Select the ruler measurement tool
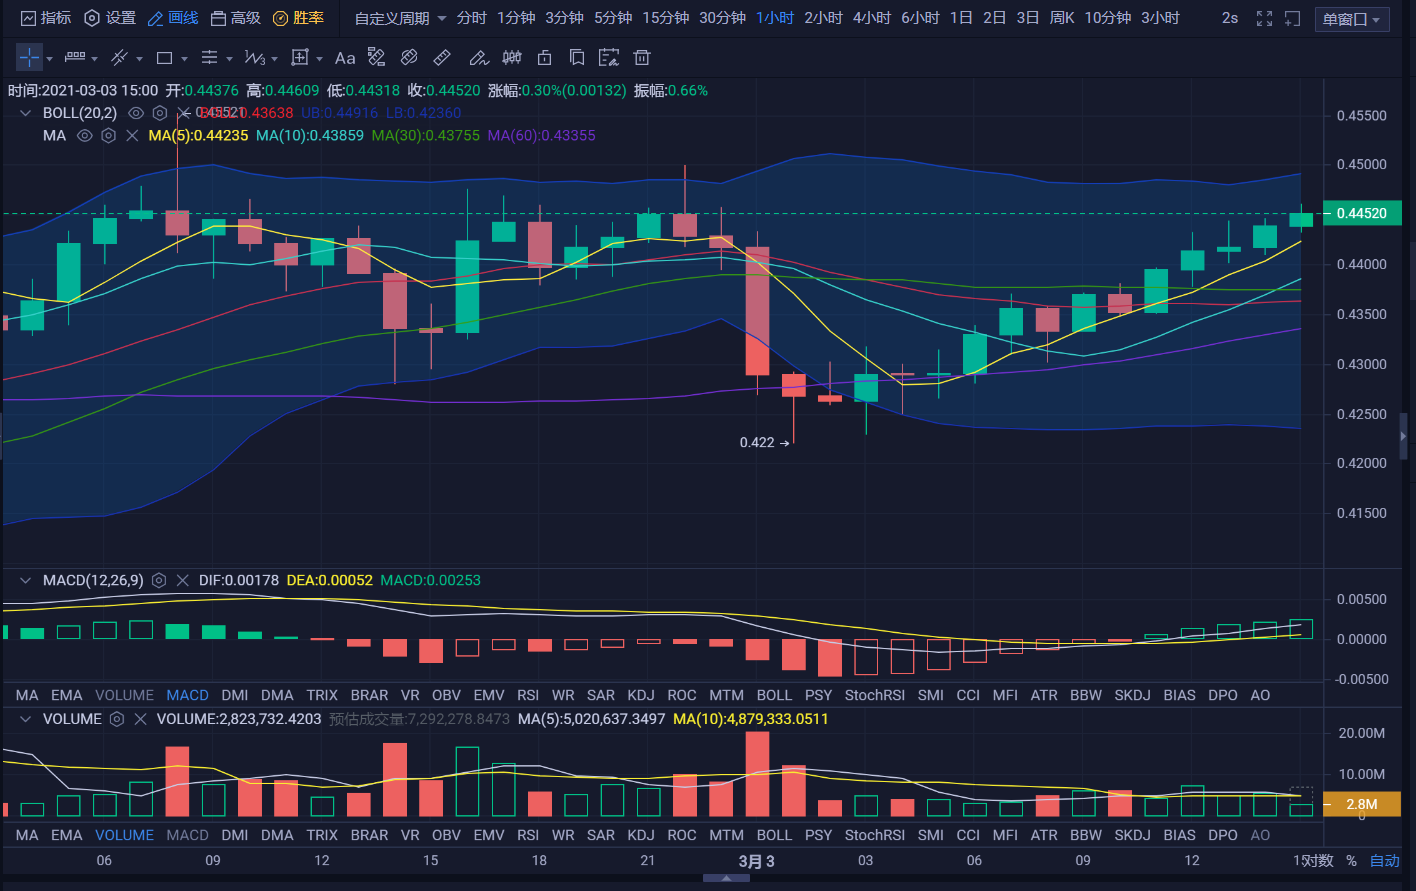This screenshot has width=1416, height=891. 442,58
